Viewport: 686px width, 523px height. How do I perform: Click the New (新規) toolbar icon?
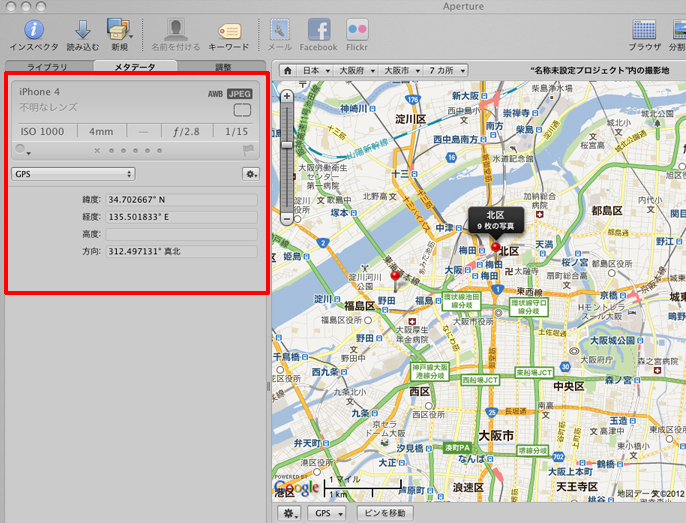pos(119,29)
